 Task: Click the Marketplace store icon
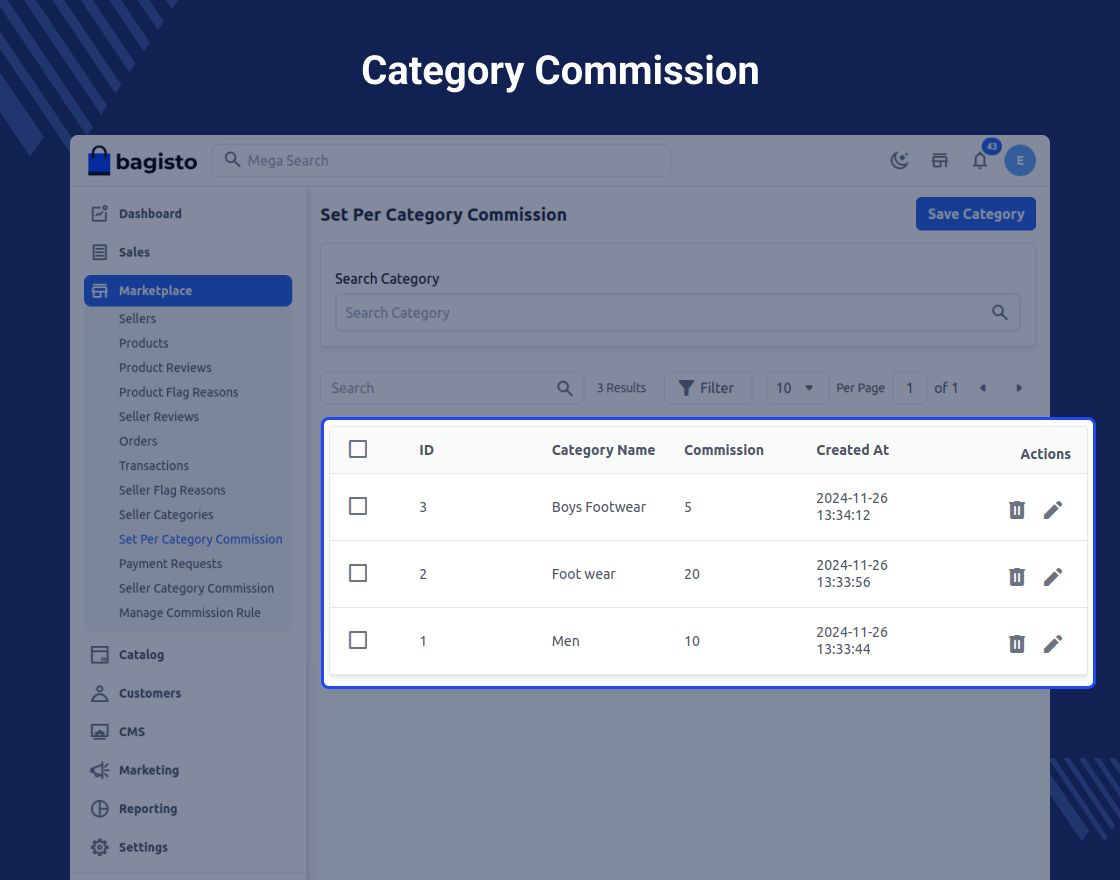tap(99, 291)
